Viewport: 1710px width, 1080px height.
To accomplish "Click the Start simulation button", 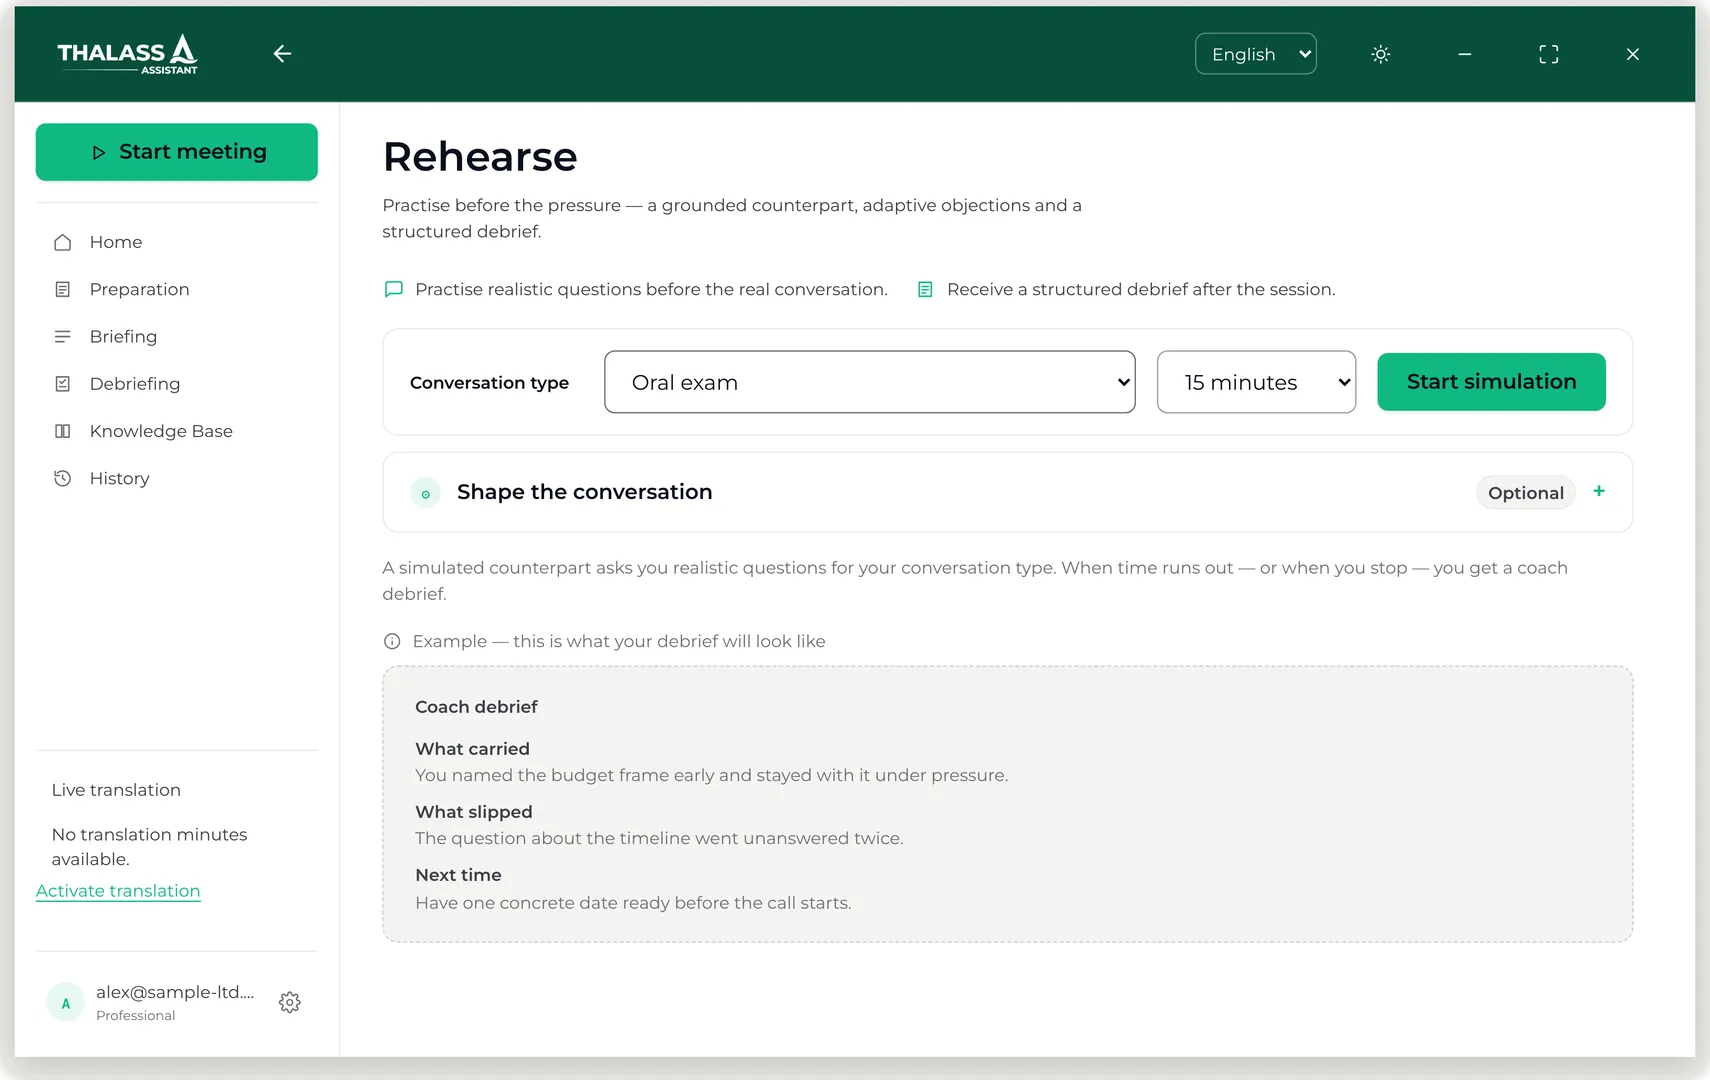I will coord(1491,382).
